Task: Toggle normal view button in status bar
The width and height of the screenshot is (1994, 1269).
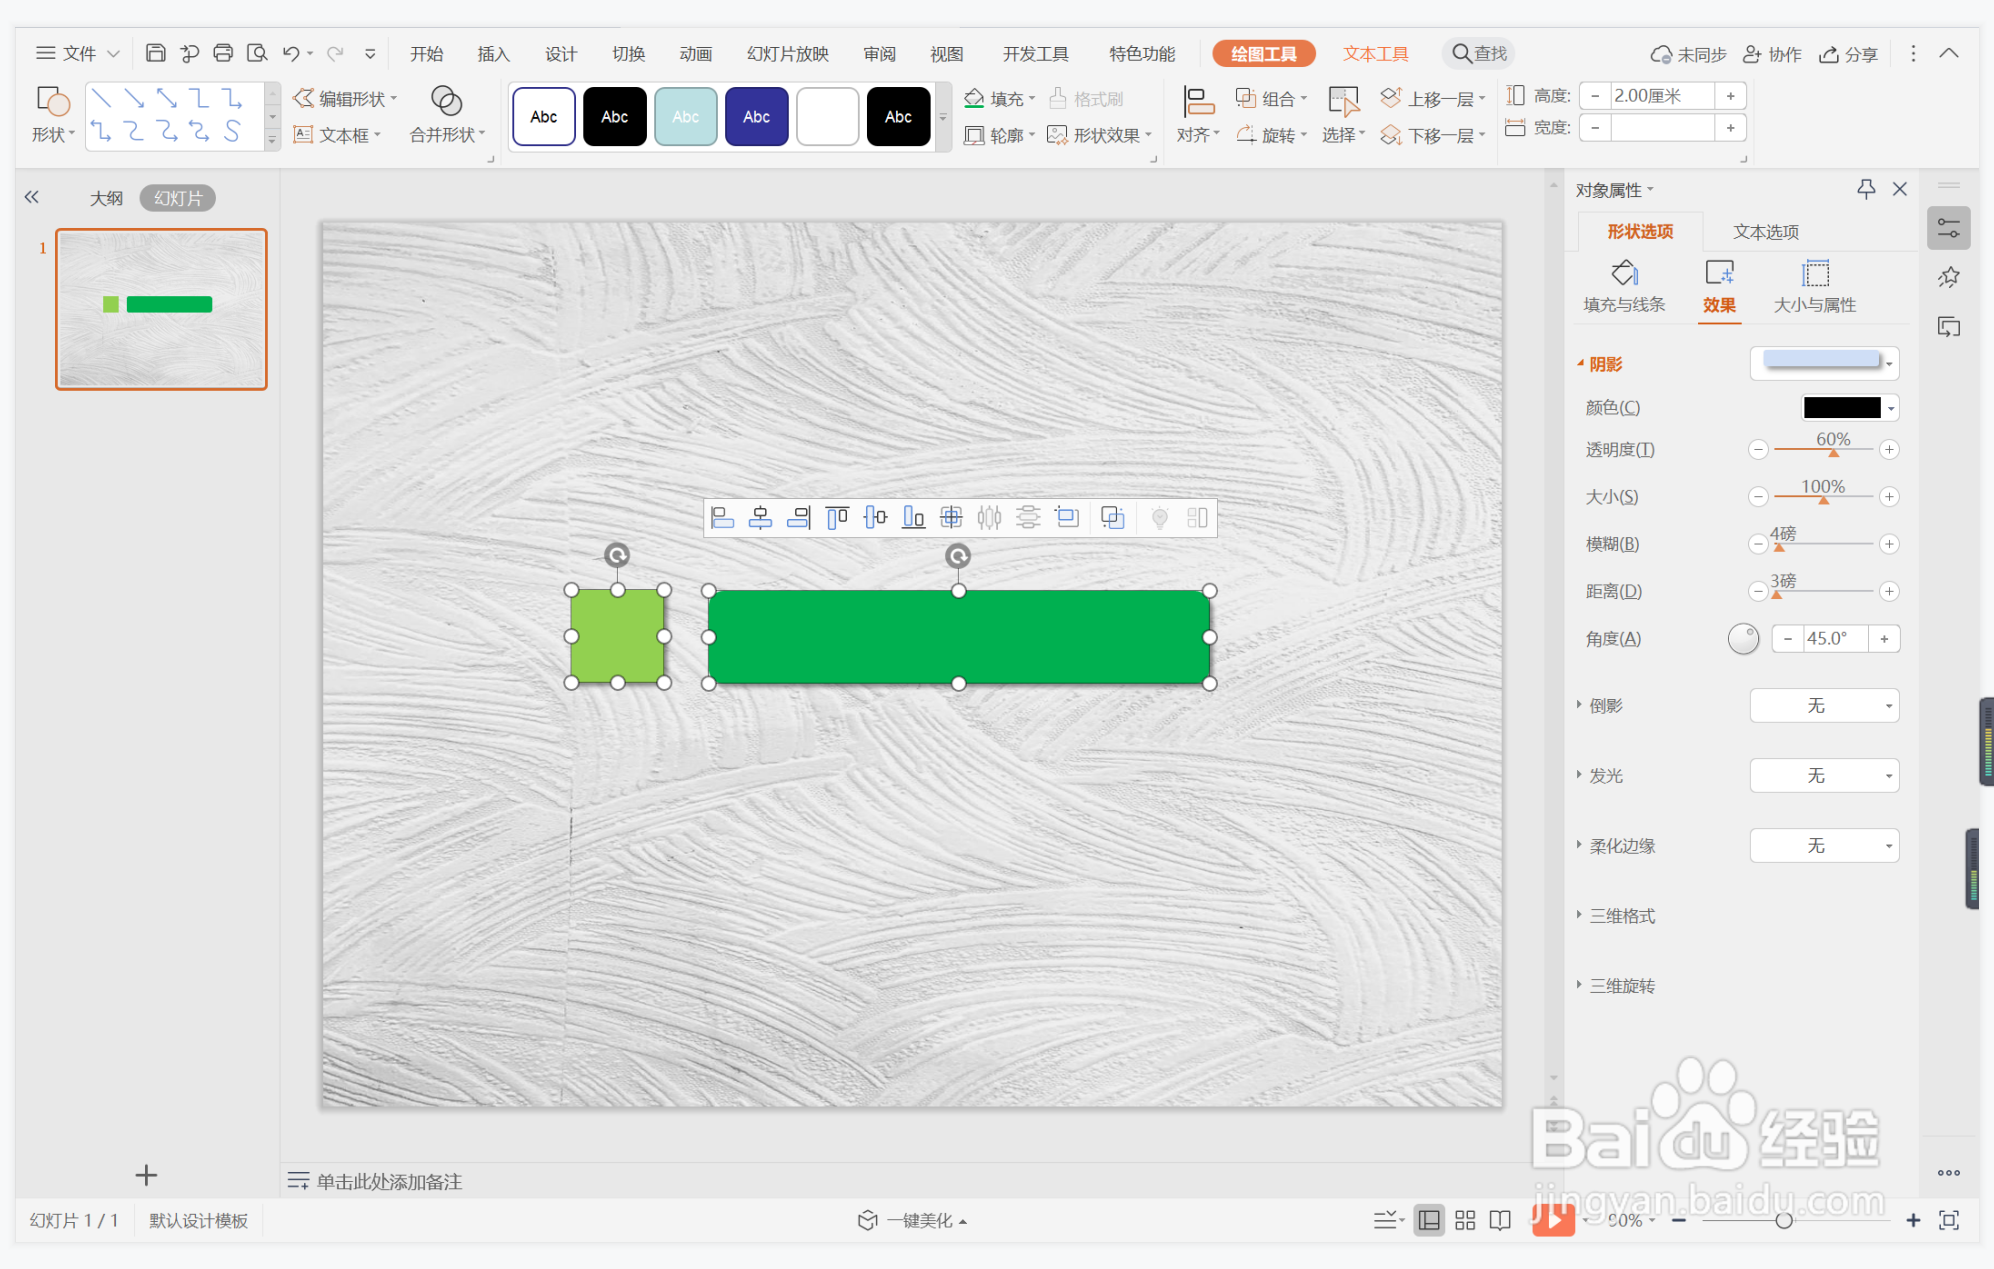Action: click(1429, 1220)
